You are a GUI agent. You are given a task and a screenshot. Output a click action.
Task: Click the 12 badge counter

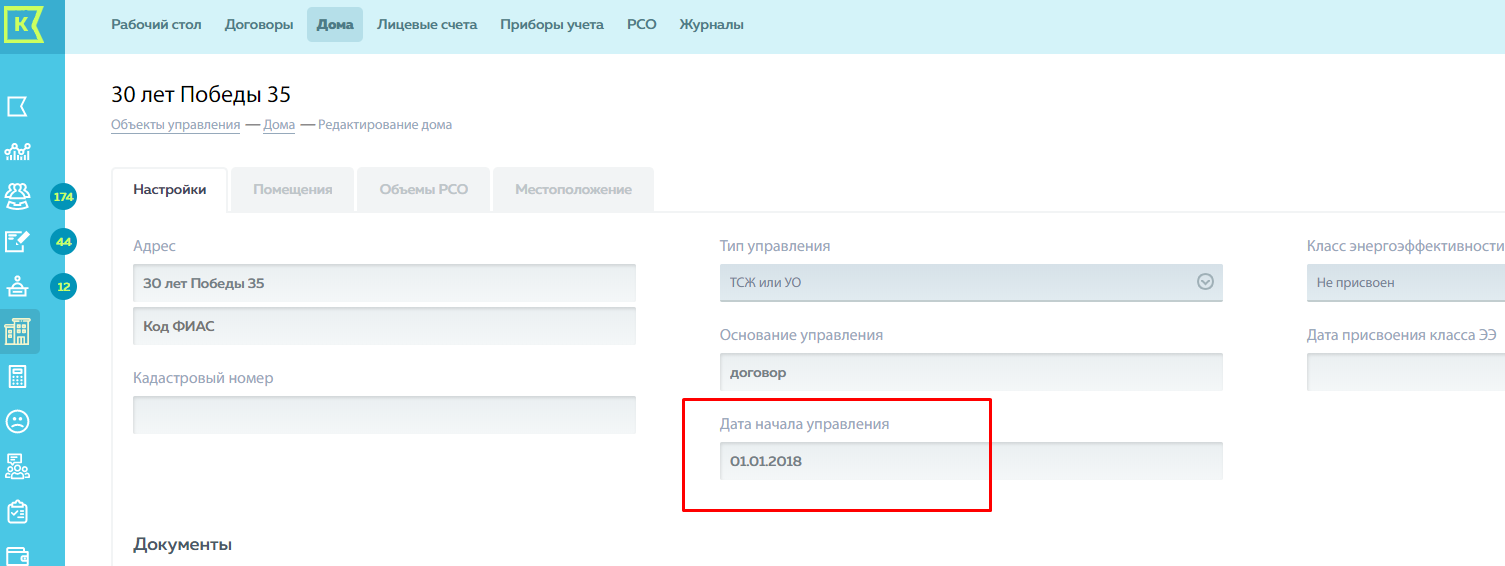pos(64,287)
